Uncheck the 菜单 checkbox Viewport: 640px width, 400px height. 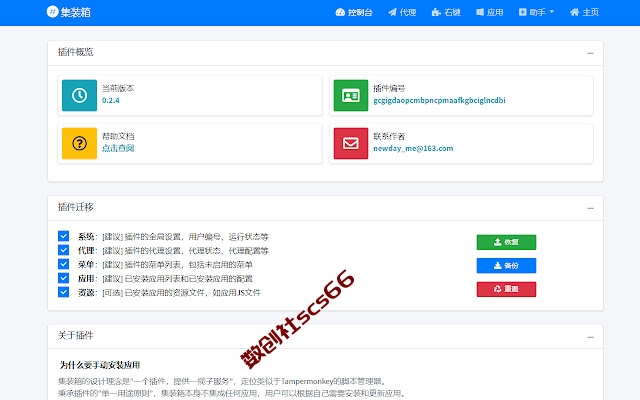point(63,264)
